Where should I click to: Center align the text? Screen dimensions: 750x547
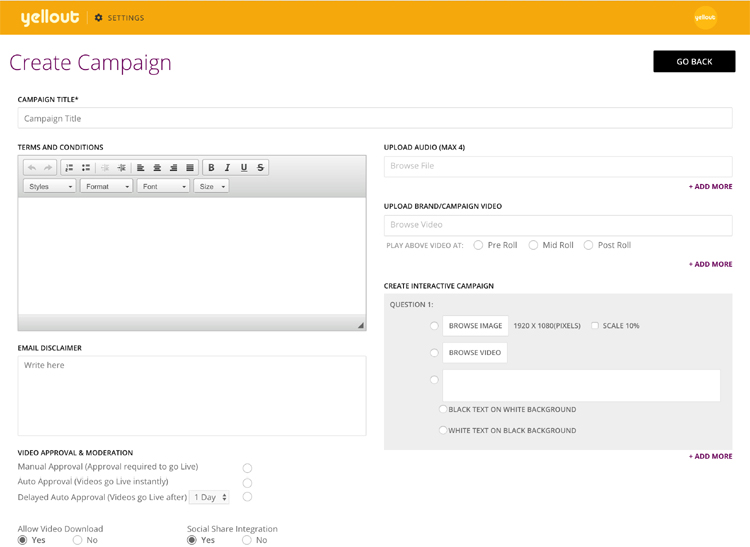click(157, 168)
